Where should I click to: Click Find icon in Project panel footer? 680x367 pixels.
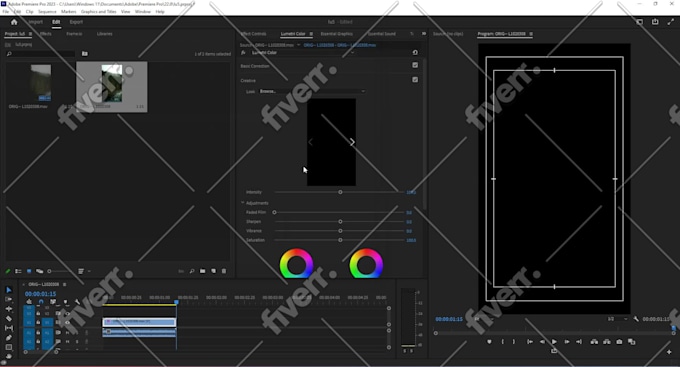click(192, 271)
